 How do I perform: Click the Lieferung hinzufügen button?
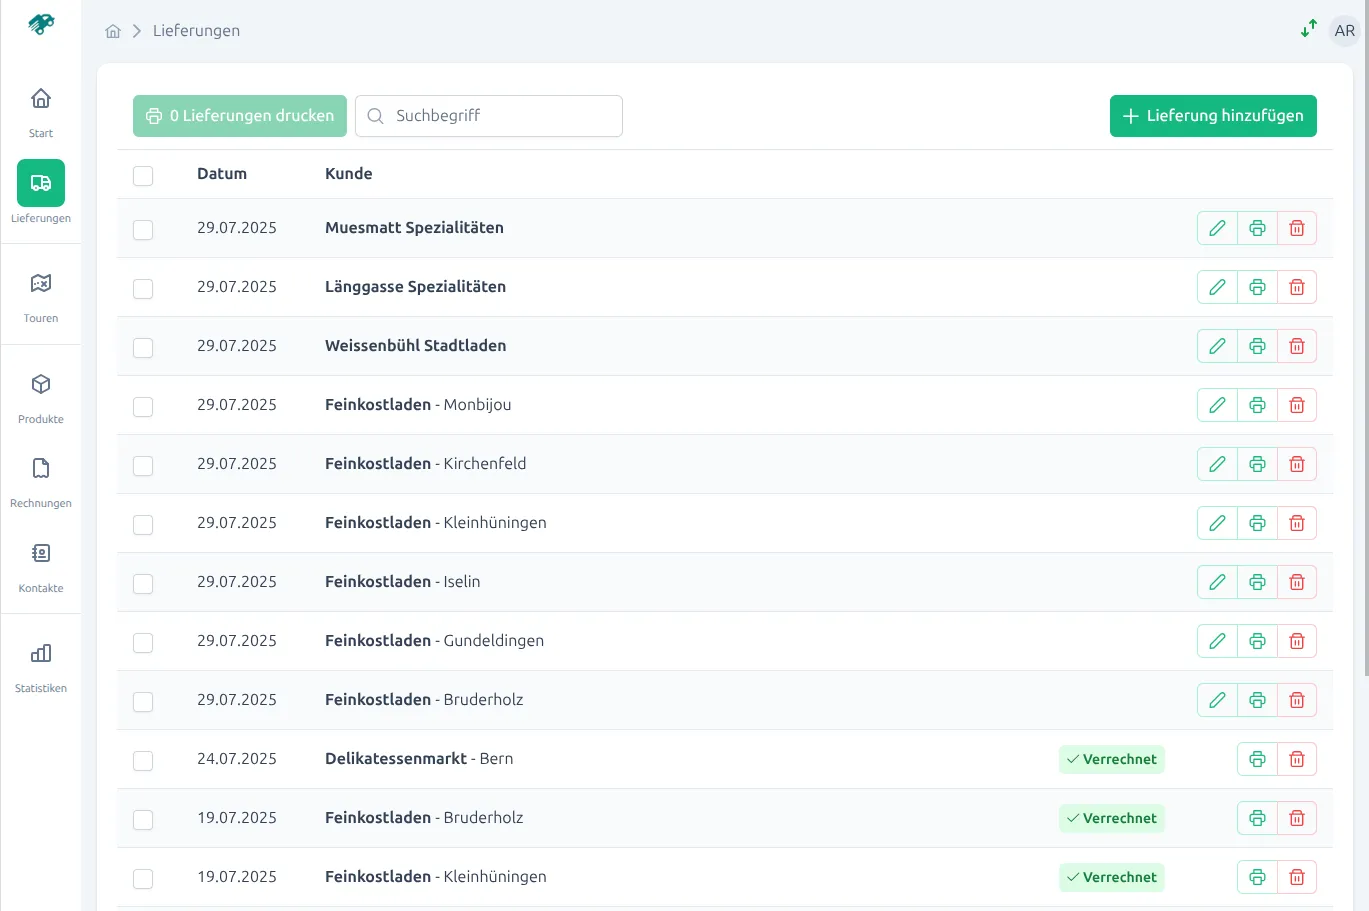pos(1212,115)
